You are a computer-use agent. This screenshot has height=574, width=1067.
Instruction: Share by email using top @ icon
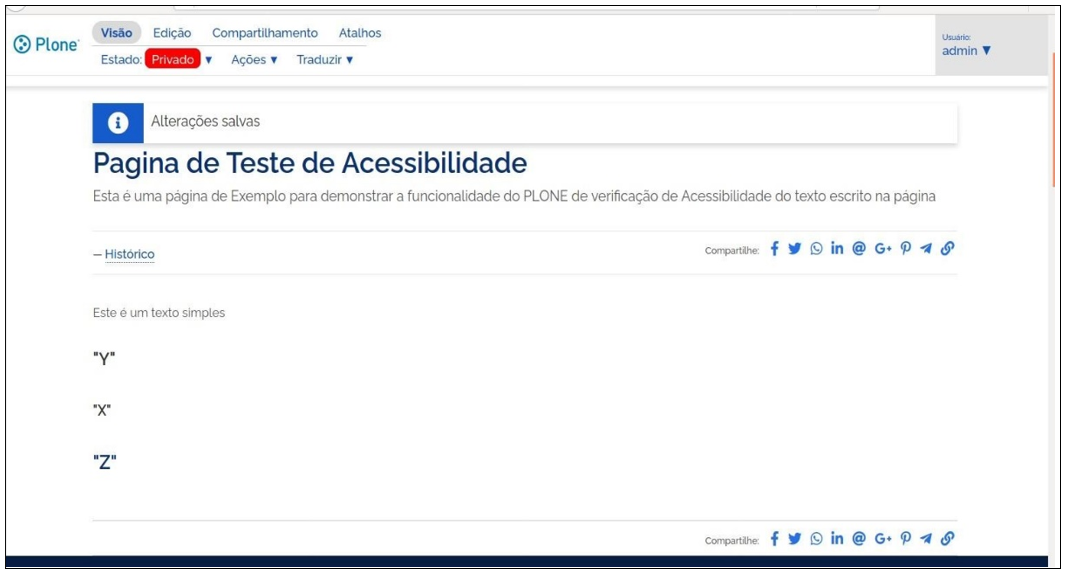[x=859, y=248]
